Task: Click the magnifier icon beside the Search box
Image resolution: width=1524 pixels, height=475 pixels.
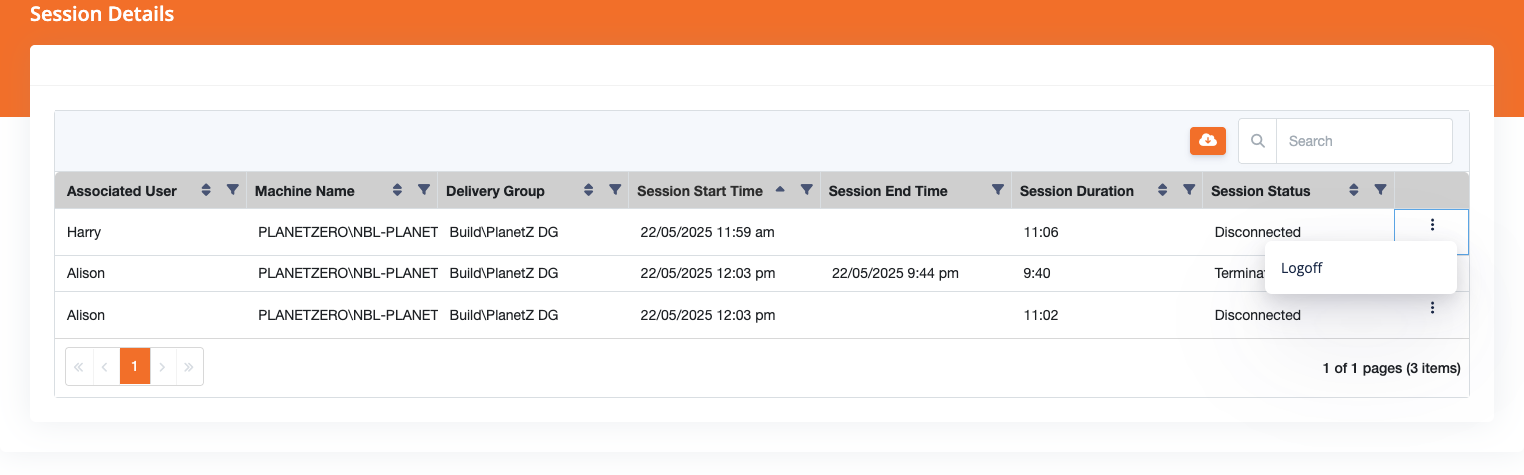Action: [x=1258, y=141]
